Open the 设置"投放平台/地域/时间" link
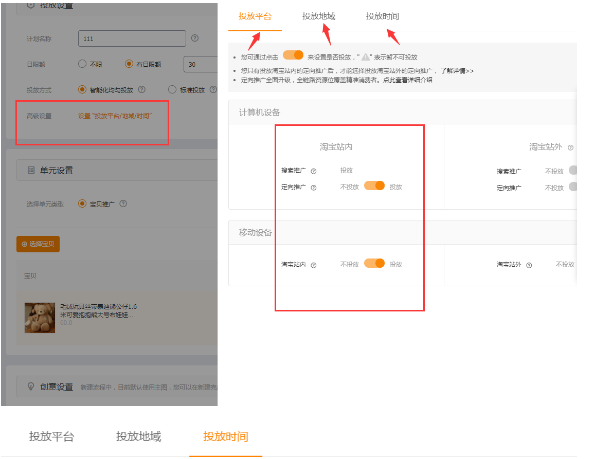The image size is (590, 459). [115, 116]
